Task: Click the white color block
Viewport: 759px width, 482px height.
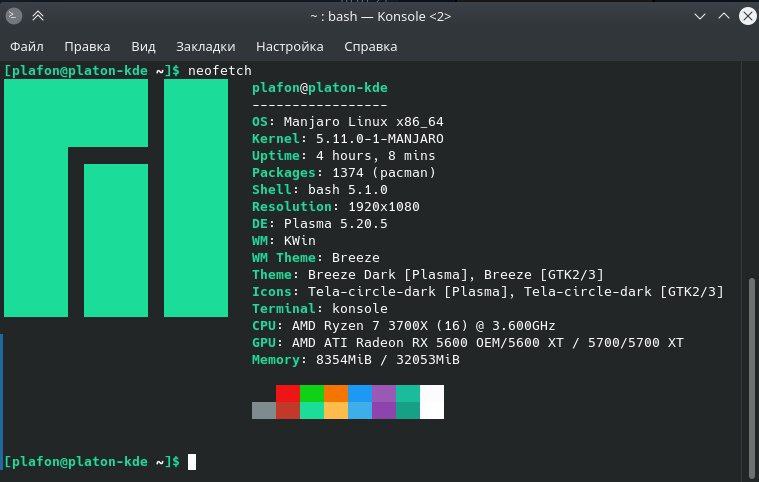Action: 432,402
